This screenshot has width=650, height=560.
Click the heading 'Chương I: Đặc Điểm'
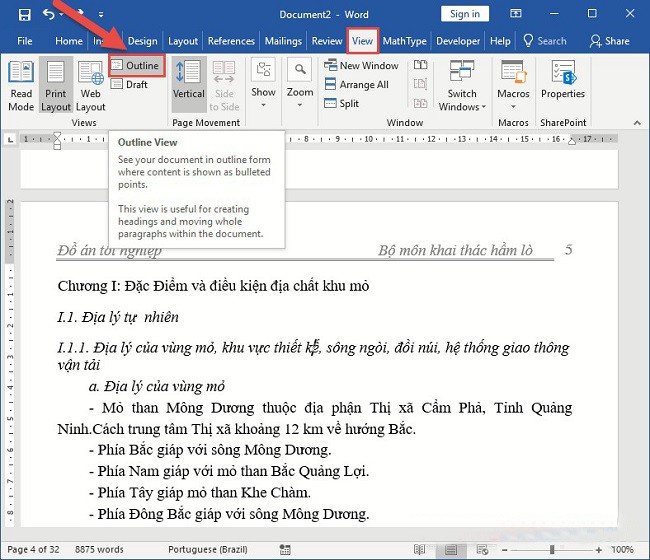[213, 286]
